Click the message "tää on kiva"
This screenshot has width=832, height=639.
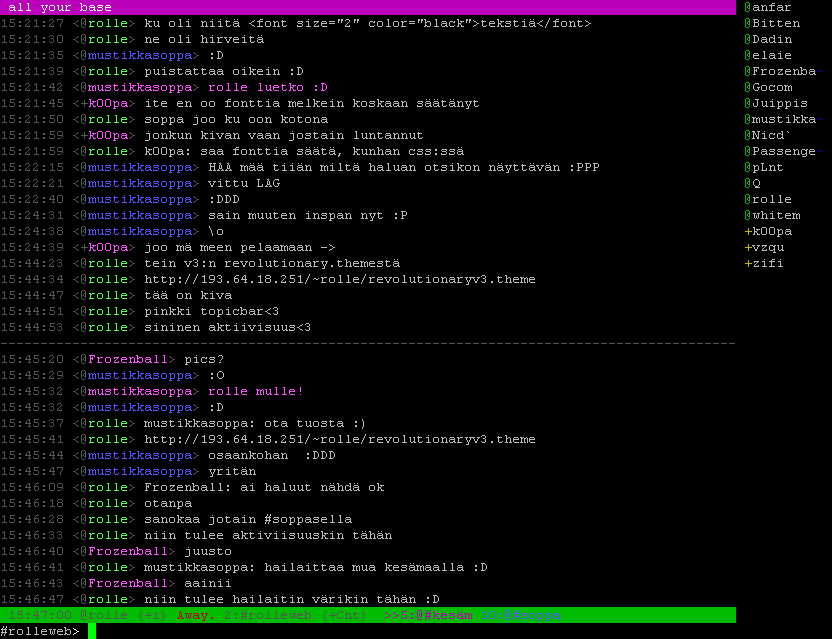click(x=188, y=295)
